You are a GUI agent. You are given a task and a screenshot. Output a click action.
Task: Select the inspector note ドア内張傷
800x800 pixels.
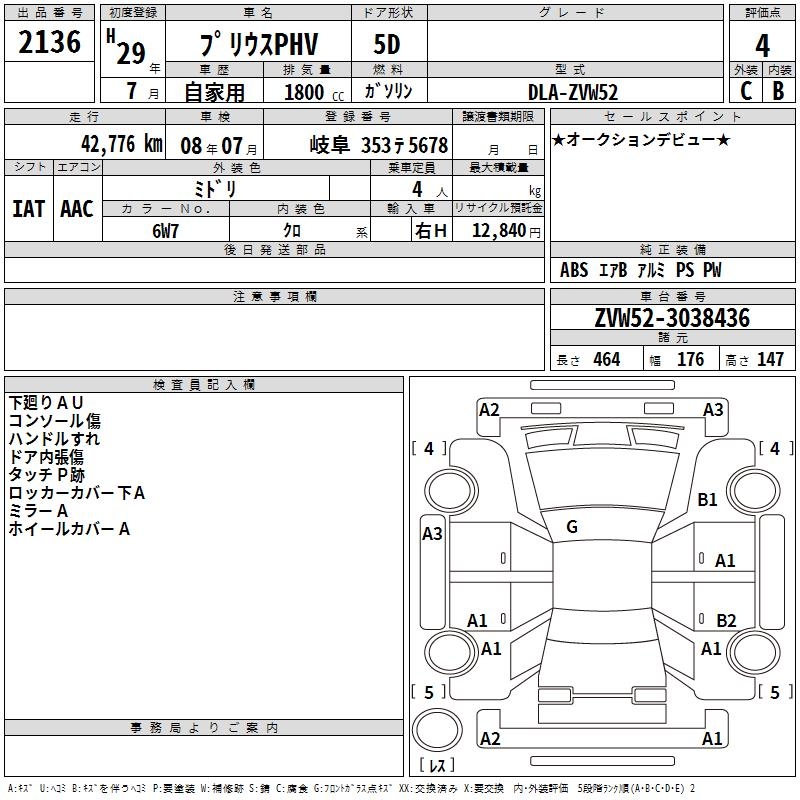tap(46, 457)
